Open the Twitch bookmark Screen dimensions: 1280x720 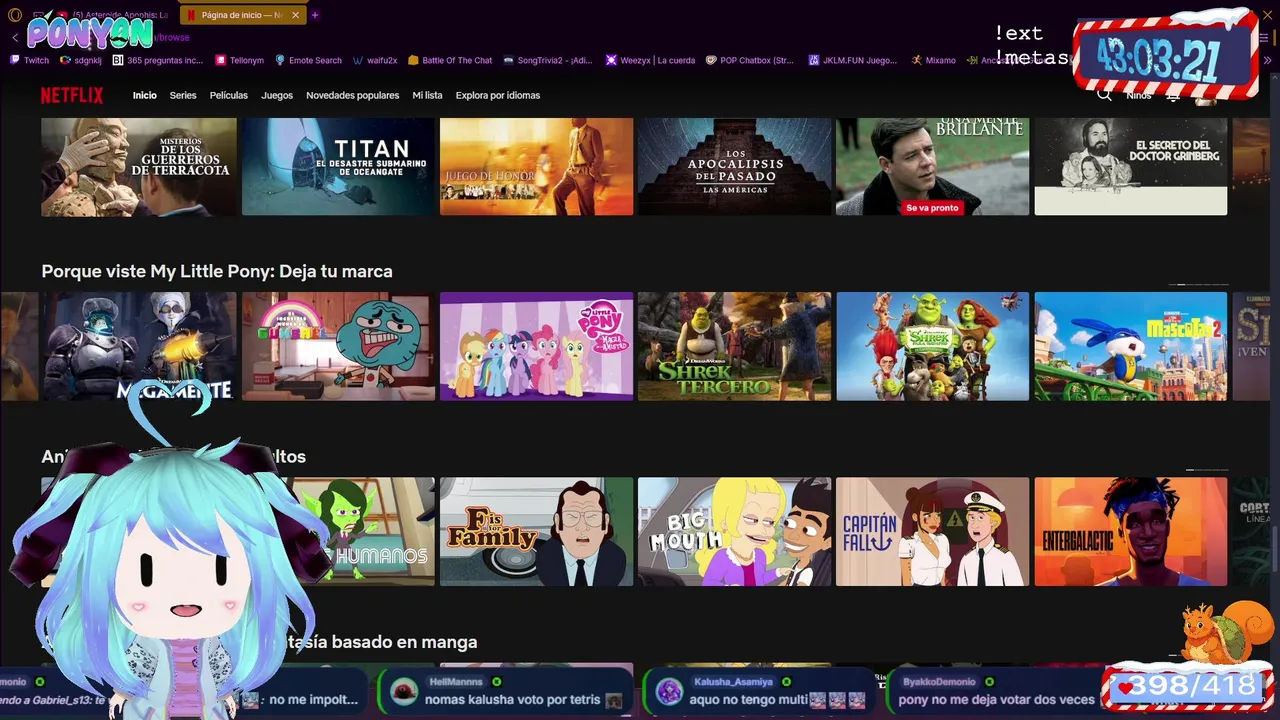coord(29,60)
